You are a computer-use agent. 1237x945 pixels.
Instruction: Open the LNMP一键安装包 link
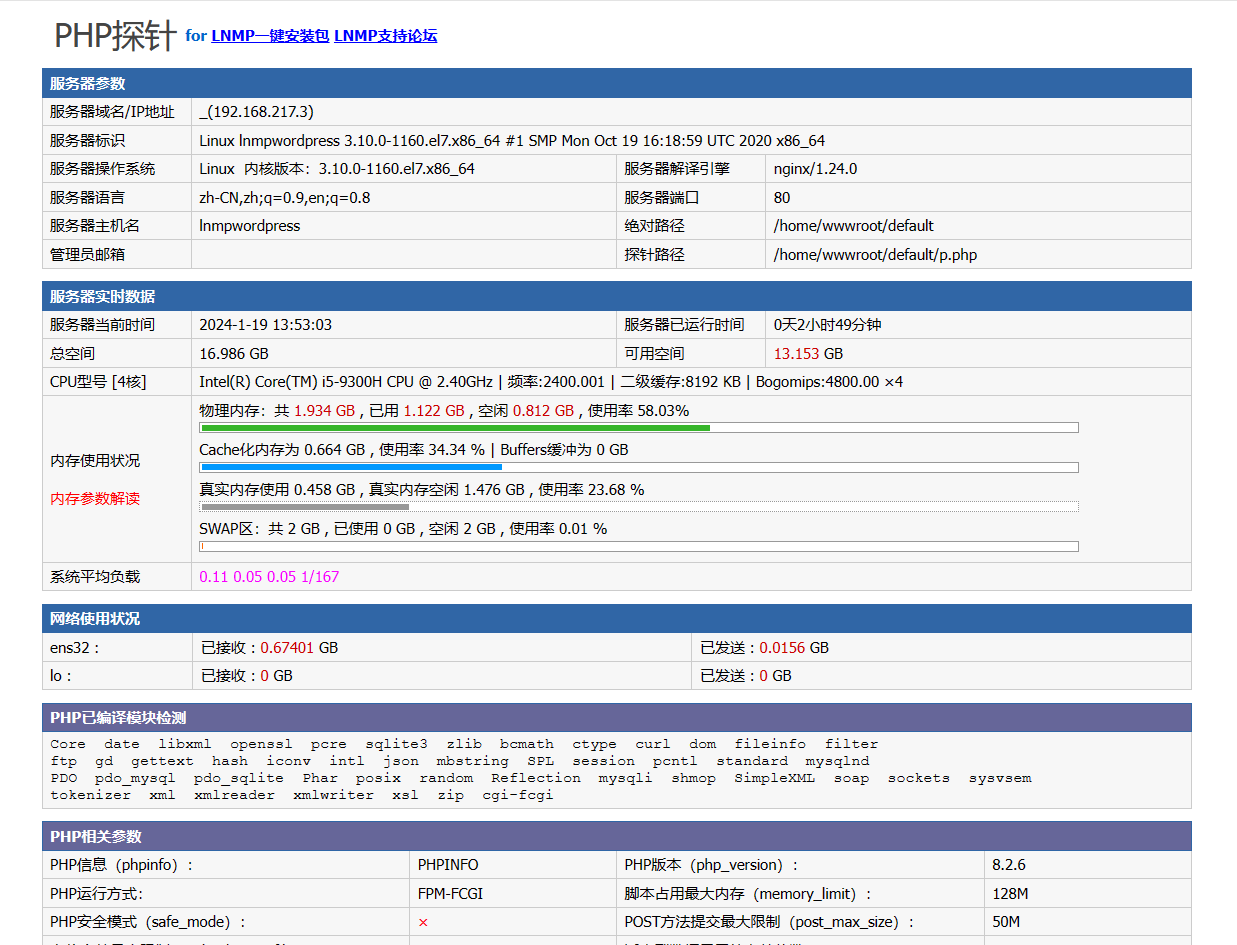coord(269,35)
